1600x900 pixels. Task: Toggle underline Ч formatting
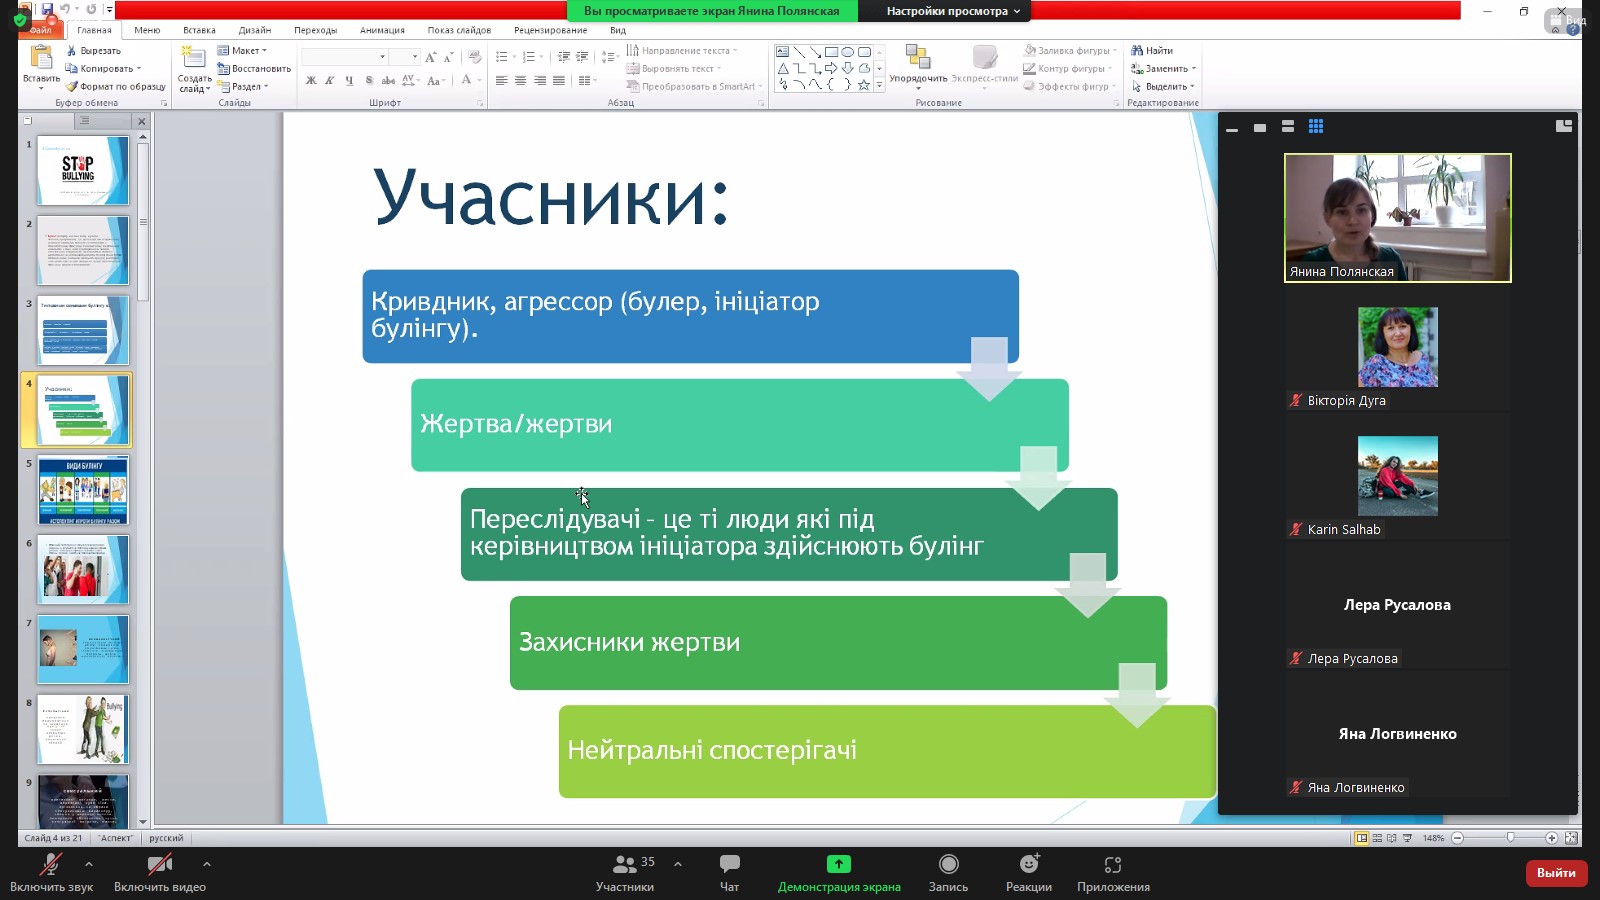[x=348, y=81]
